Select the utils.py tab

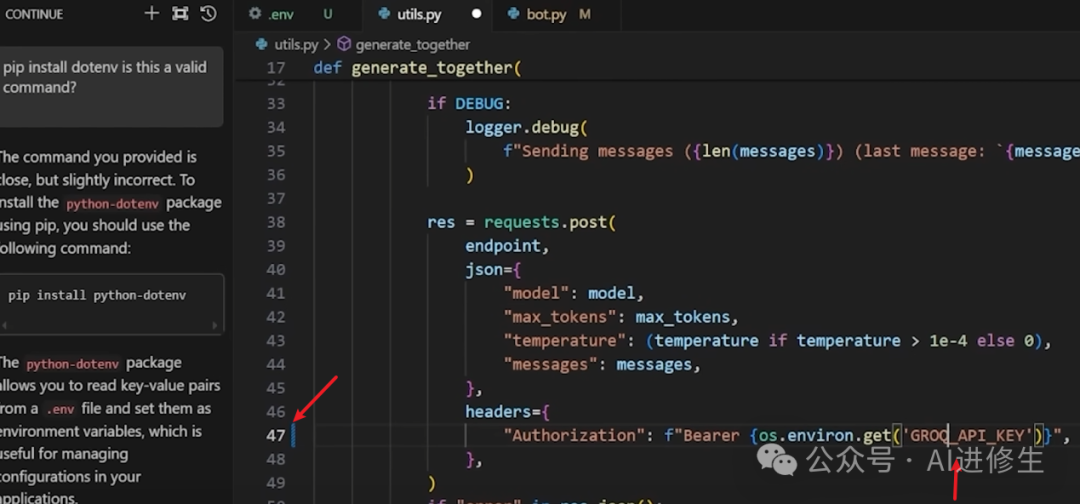click(427, 14)
